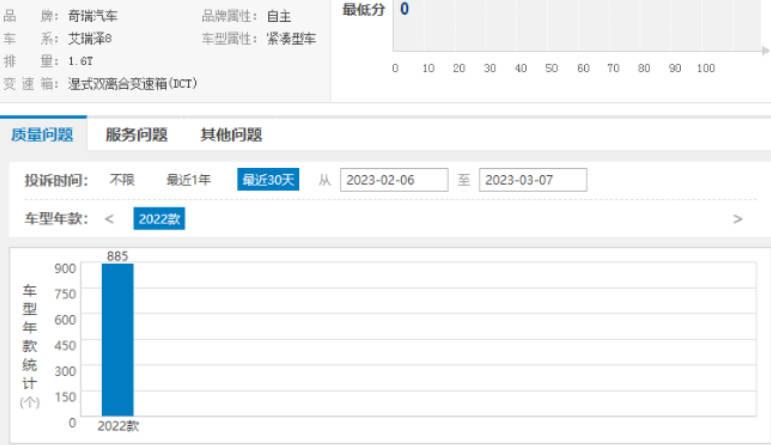Click the end date field 2023-03-07
Image resolution: width=771 pixels, height=445 pixels.
click(x=532, y=180)
